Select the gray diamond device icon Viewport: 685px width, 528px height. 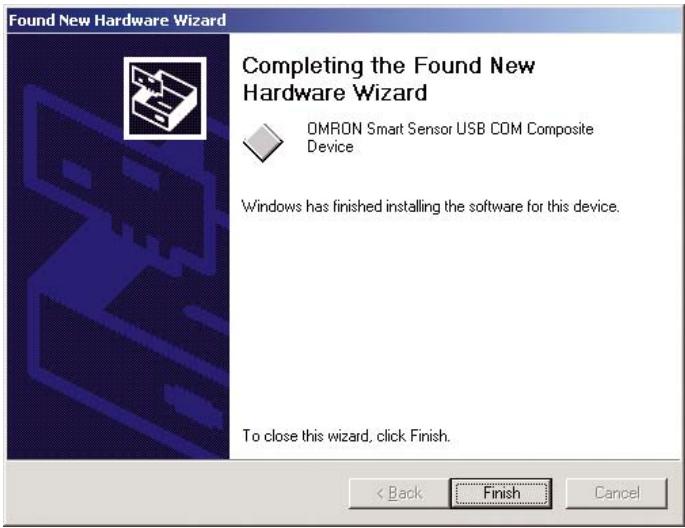(x=263, y=142)
